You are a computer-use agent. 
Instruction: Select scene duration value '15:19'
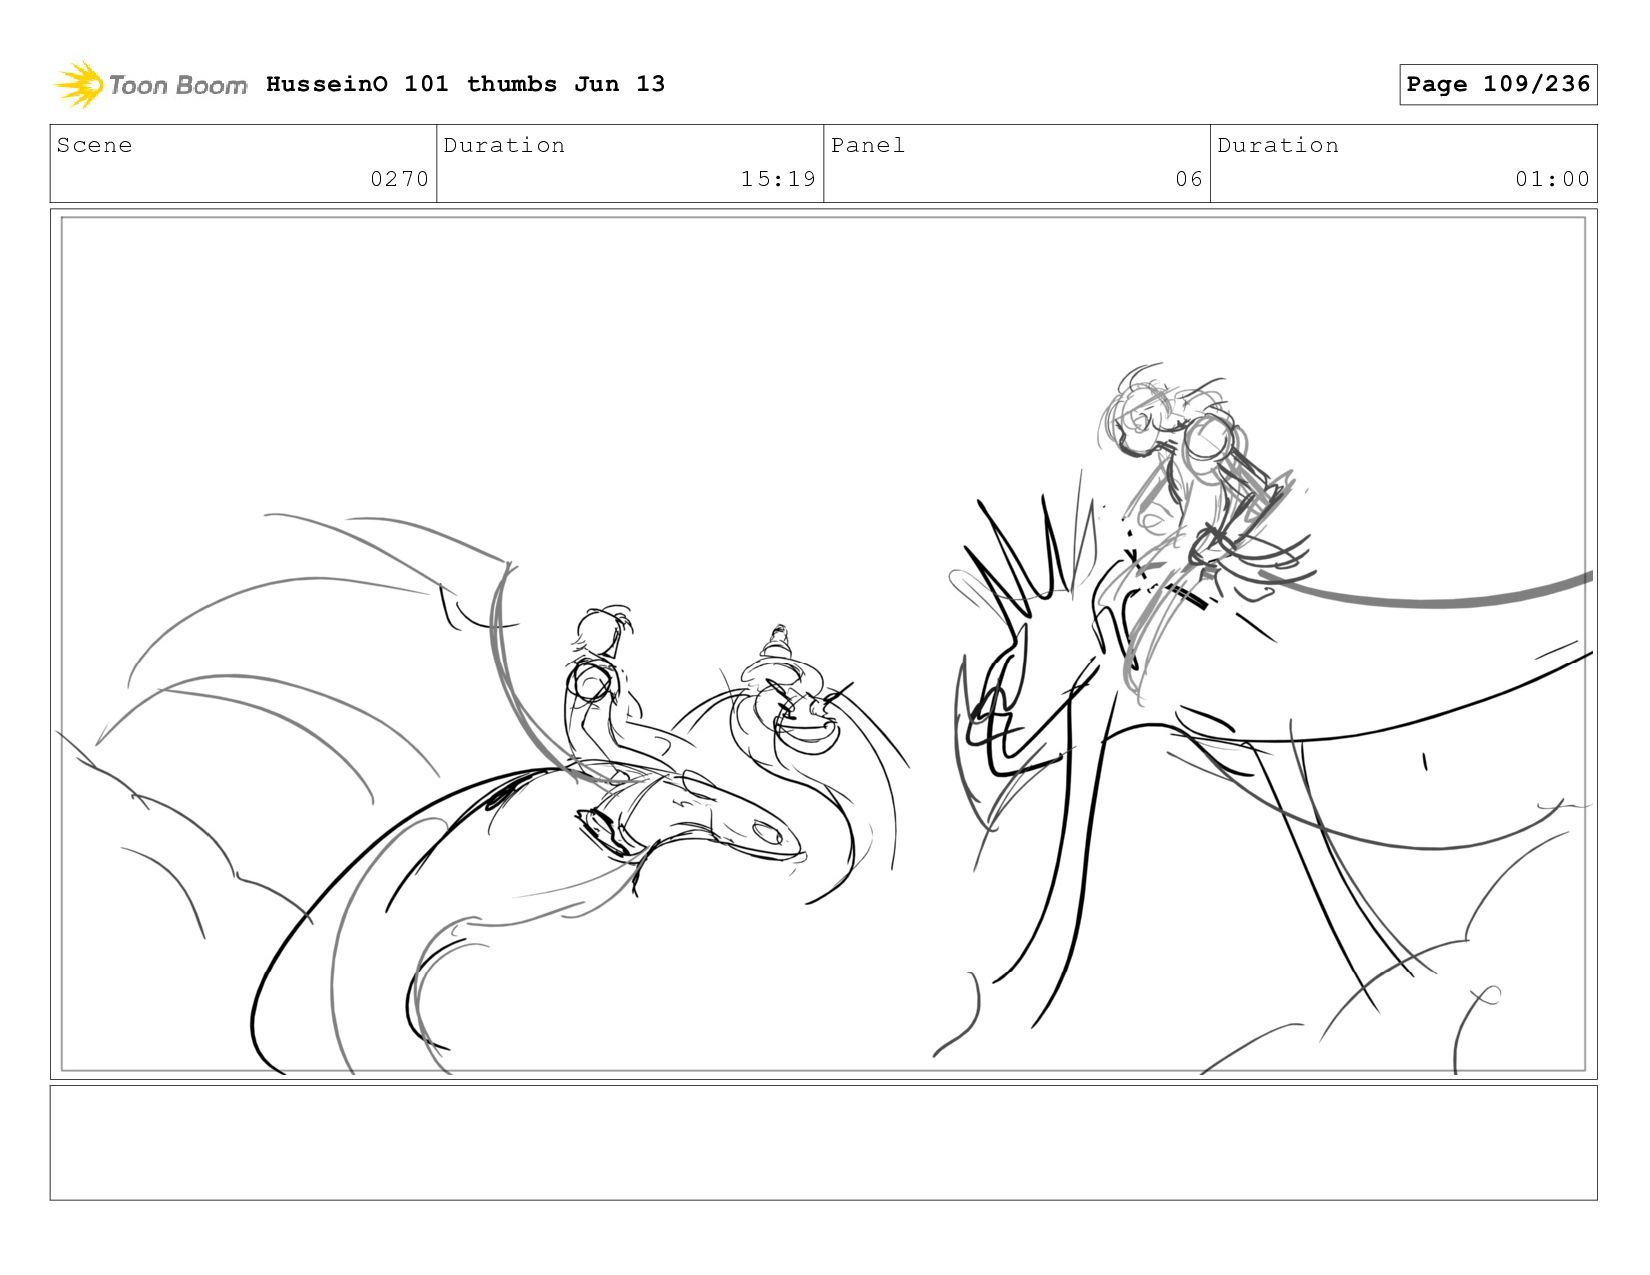coord(778,179)
